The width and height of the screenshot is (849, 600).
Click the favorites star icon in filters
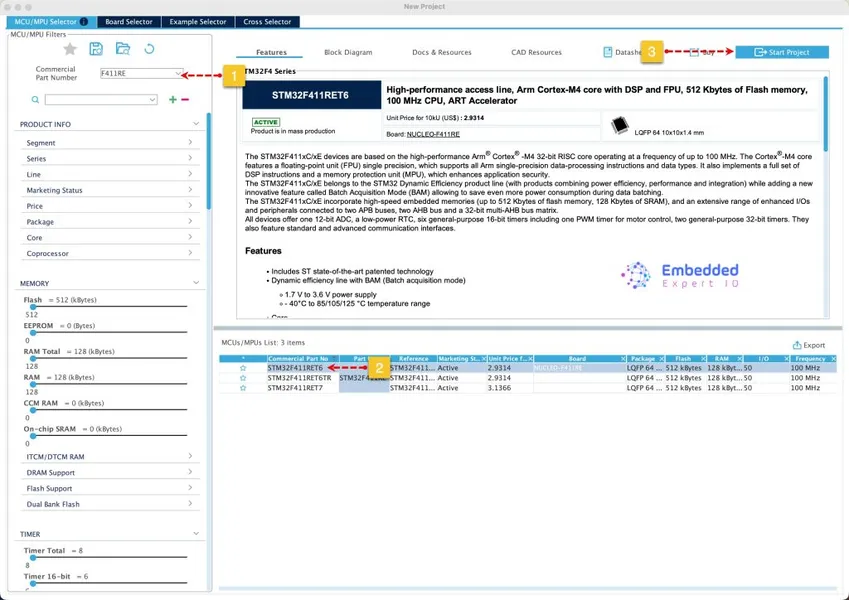click(x=70, y=49)
